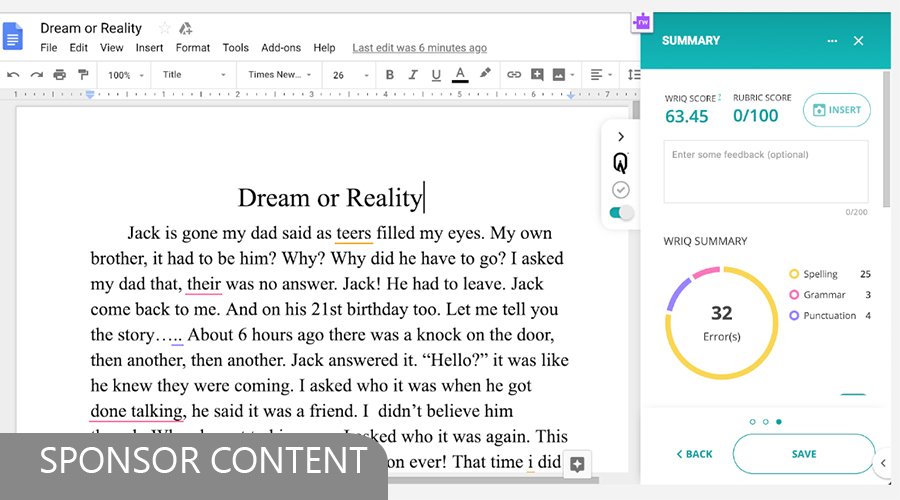The height and width of the screenshot is (500, 900).
Task: Open line spacing options
Action: 634,75
